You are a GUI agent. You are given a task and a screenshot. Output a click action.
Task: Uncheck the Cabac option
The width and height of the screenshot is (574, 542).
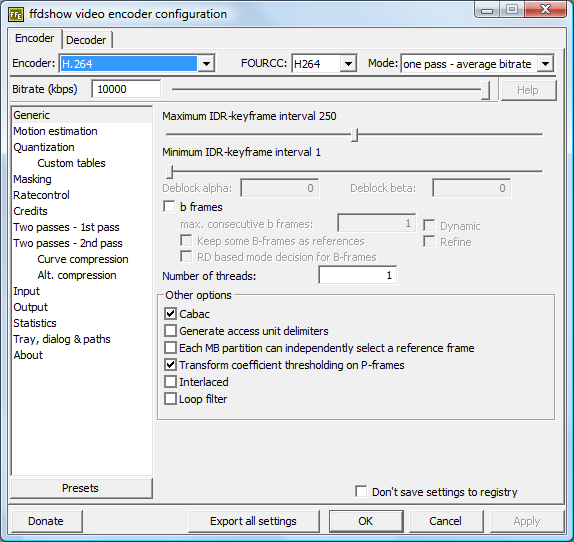[x=170, y=314]
